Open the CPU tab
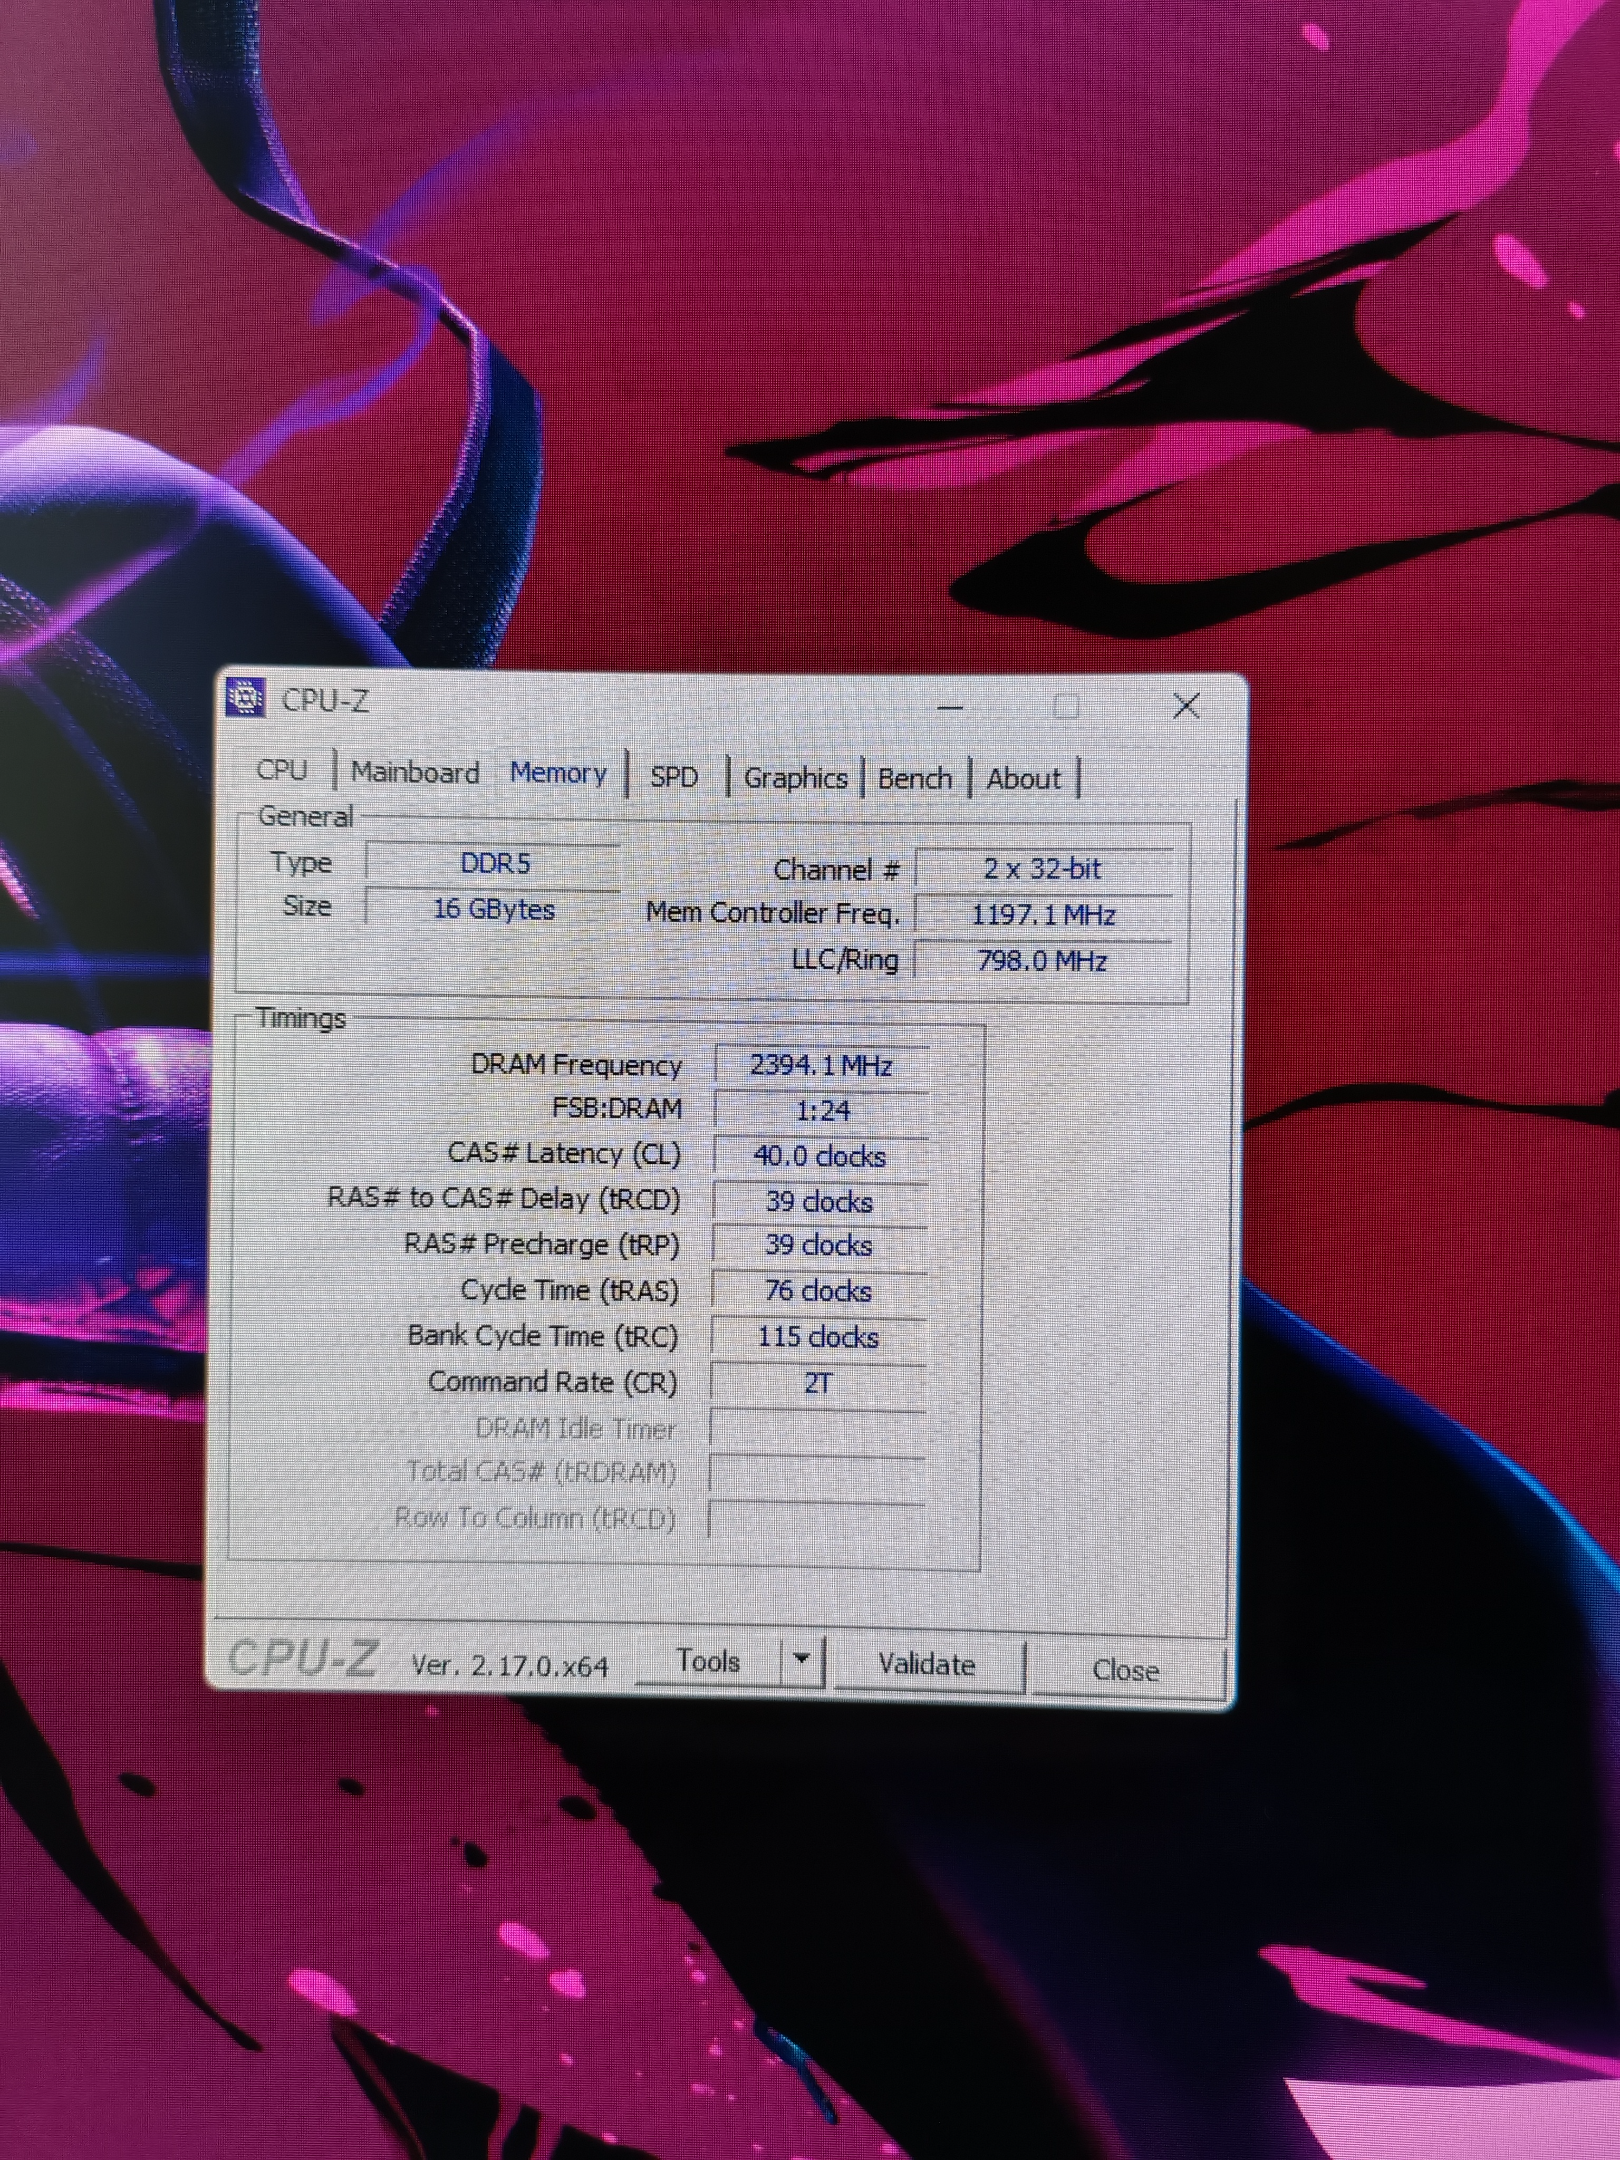The width and height of the screenshot is (1620, 2160). (281, 771)
